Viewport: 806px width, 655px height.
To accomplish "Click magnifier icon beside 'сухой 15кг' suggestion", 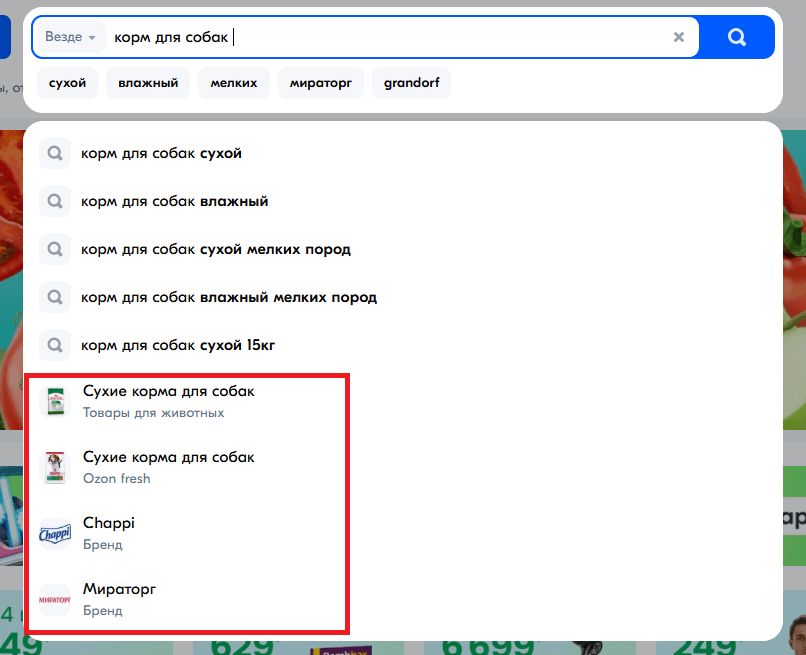I will tap(55, 344).
